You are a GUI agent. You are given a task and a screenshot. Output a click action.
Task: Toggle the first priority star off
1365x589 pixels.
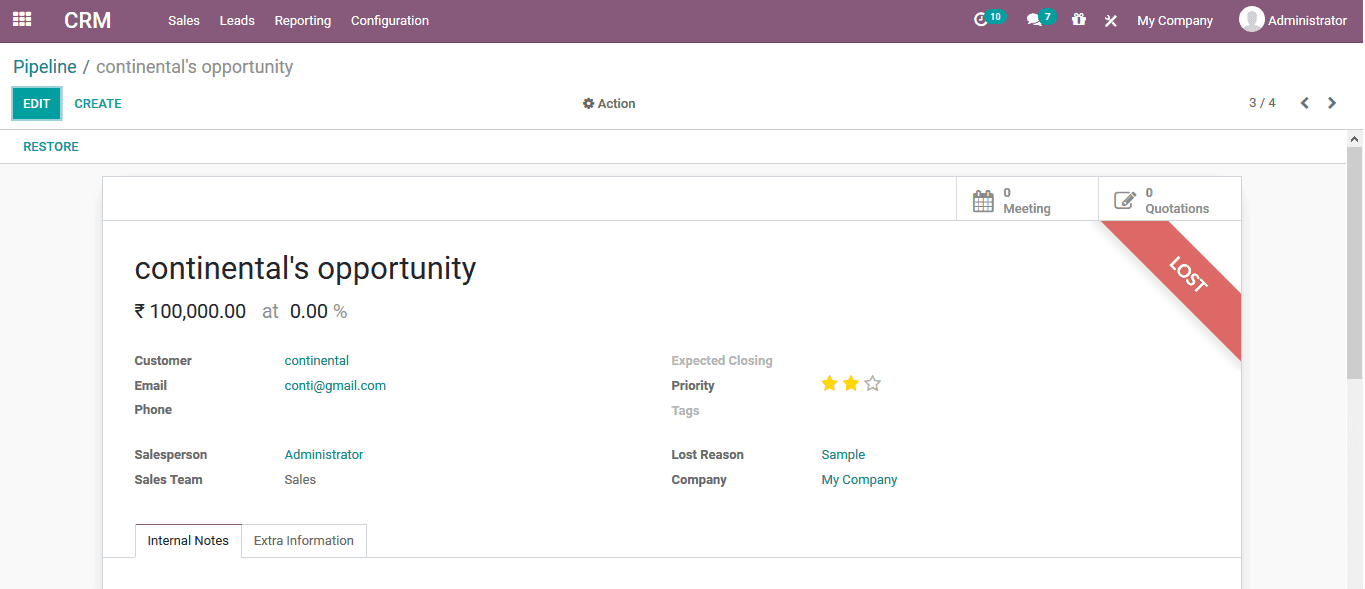[x=828, y=383]
